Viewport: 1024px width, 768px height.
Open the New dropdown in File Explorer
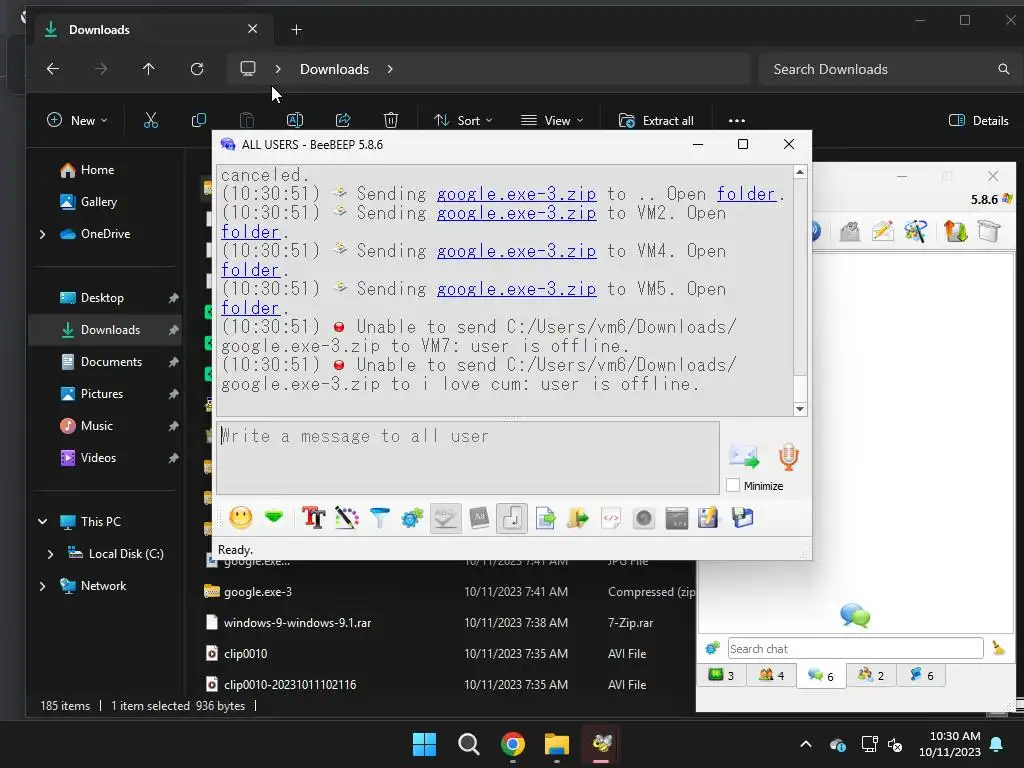[x=77, y=120]
